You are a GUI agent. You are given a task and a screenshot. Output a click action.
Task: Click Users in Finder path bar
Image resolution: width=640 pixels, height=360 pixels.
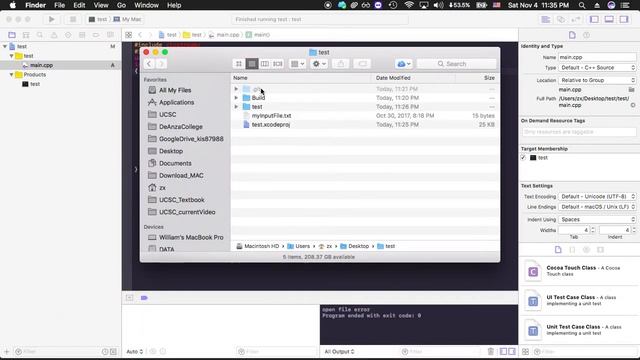298,246
